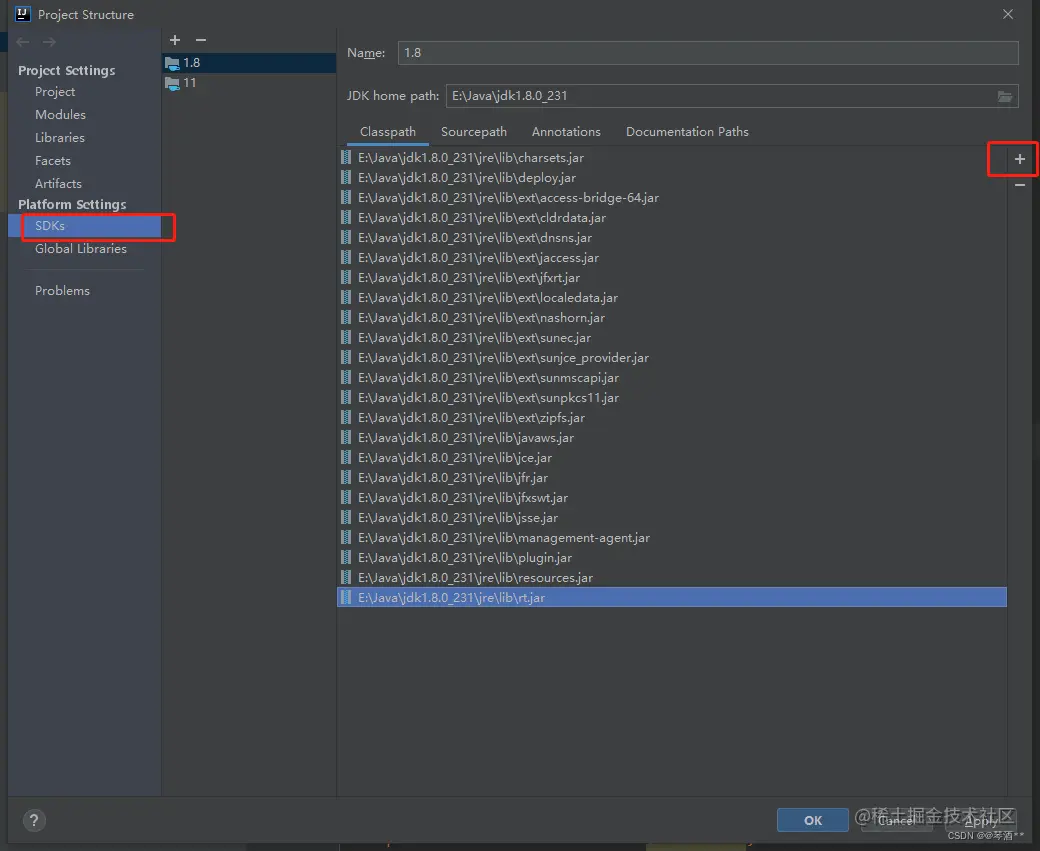Browse for JDK home path folder icon
The image size is (1040, 851).
click(1005, 96)
